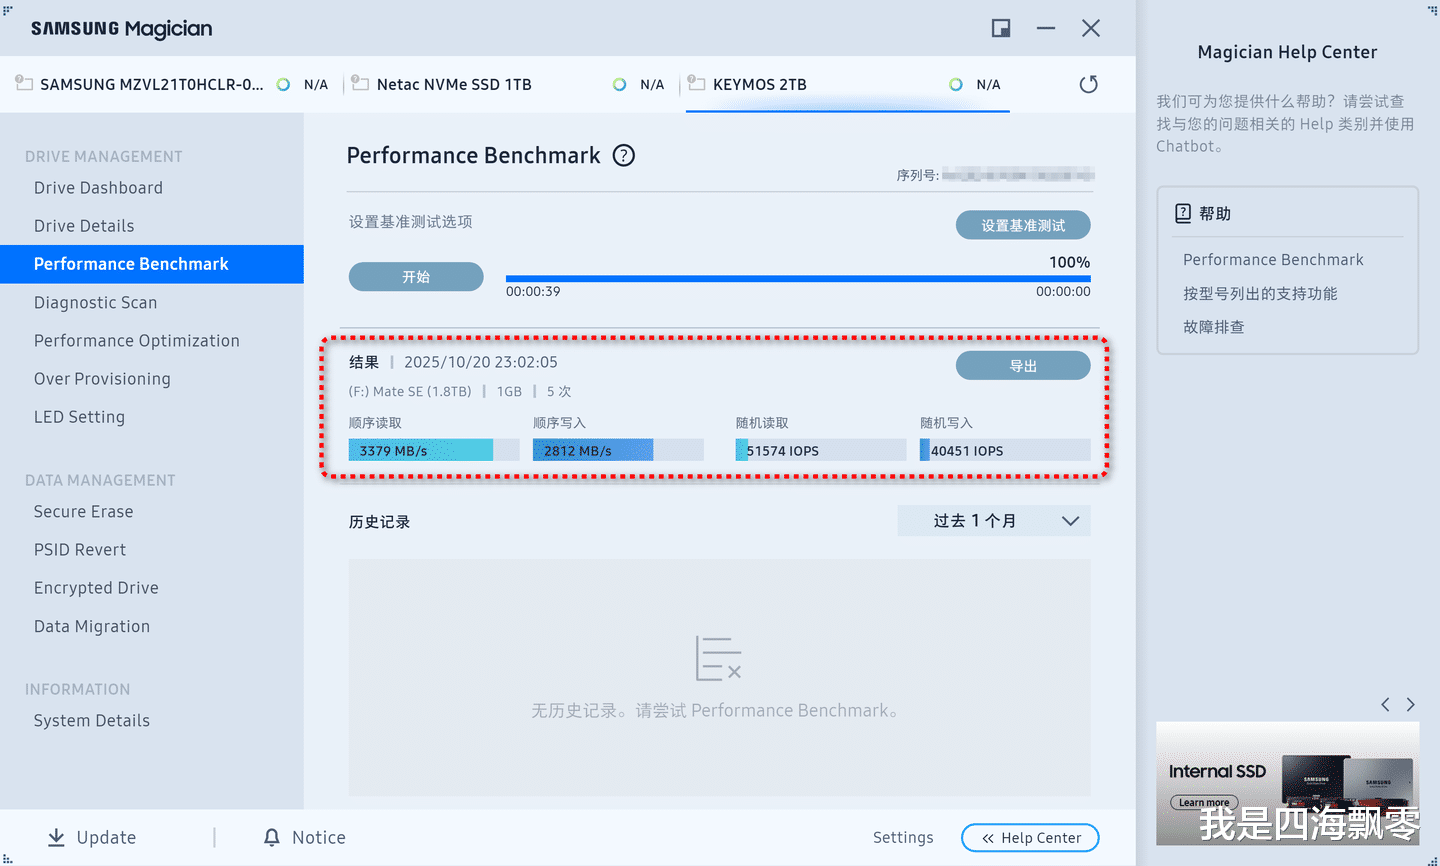1440x866 pixels.
Task: Go to next Help Center banner
Action: click(1411, 705)
